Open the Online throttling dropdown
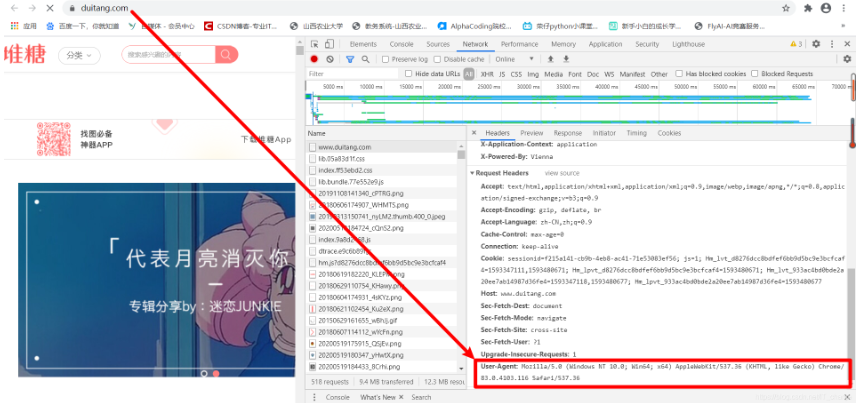Image resolution: width=856 pixels, height=403 pixels. coord(514,59)
